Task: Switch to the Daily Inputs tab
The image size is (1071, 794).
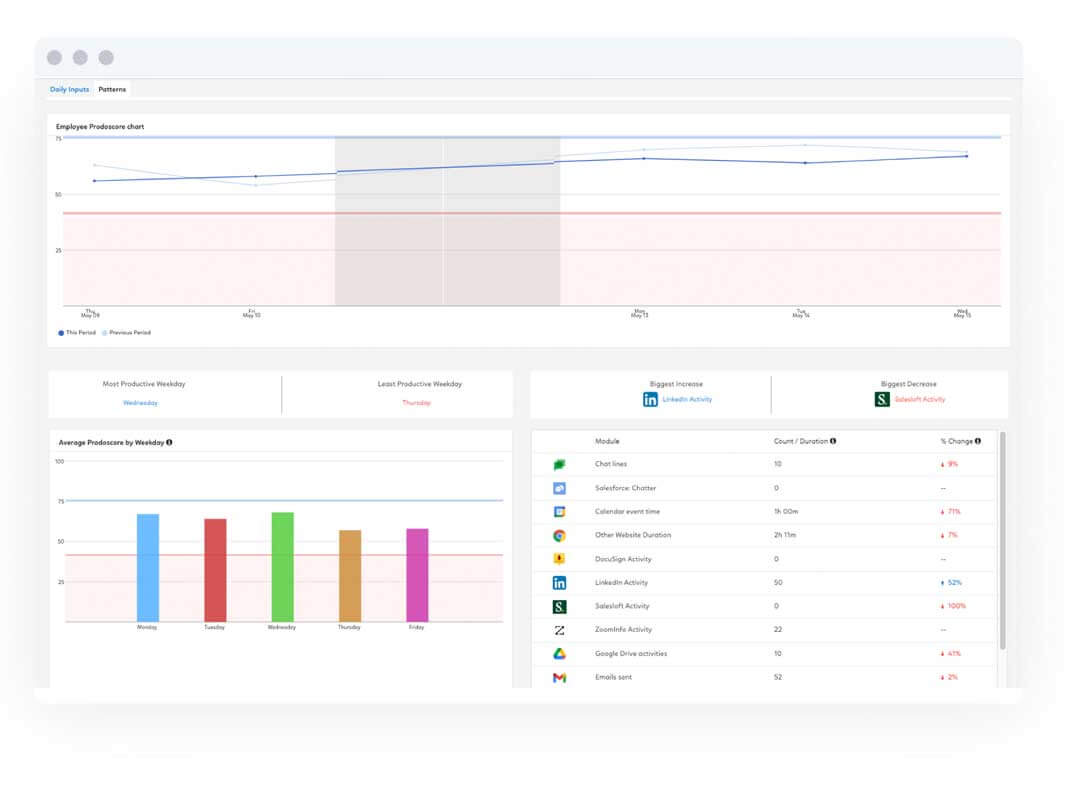Action: [x=69, y=89]
